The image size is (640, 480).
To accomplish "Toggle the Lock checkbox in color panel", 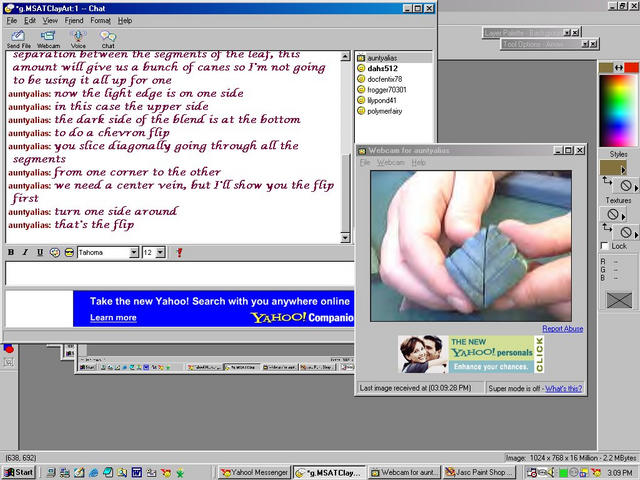I will click(605, 246).
